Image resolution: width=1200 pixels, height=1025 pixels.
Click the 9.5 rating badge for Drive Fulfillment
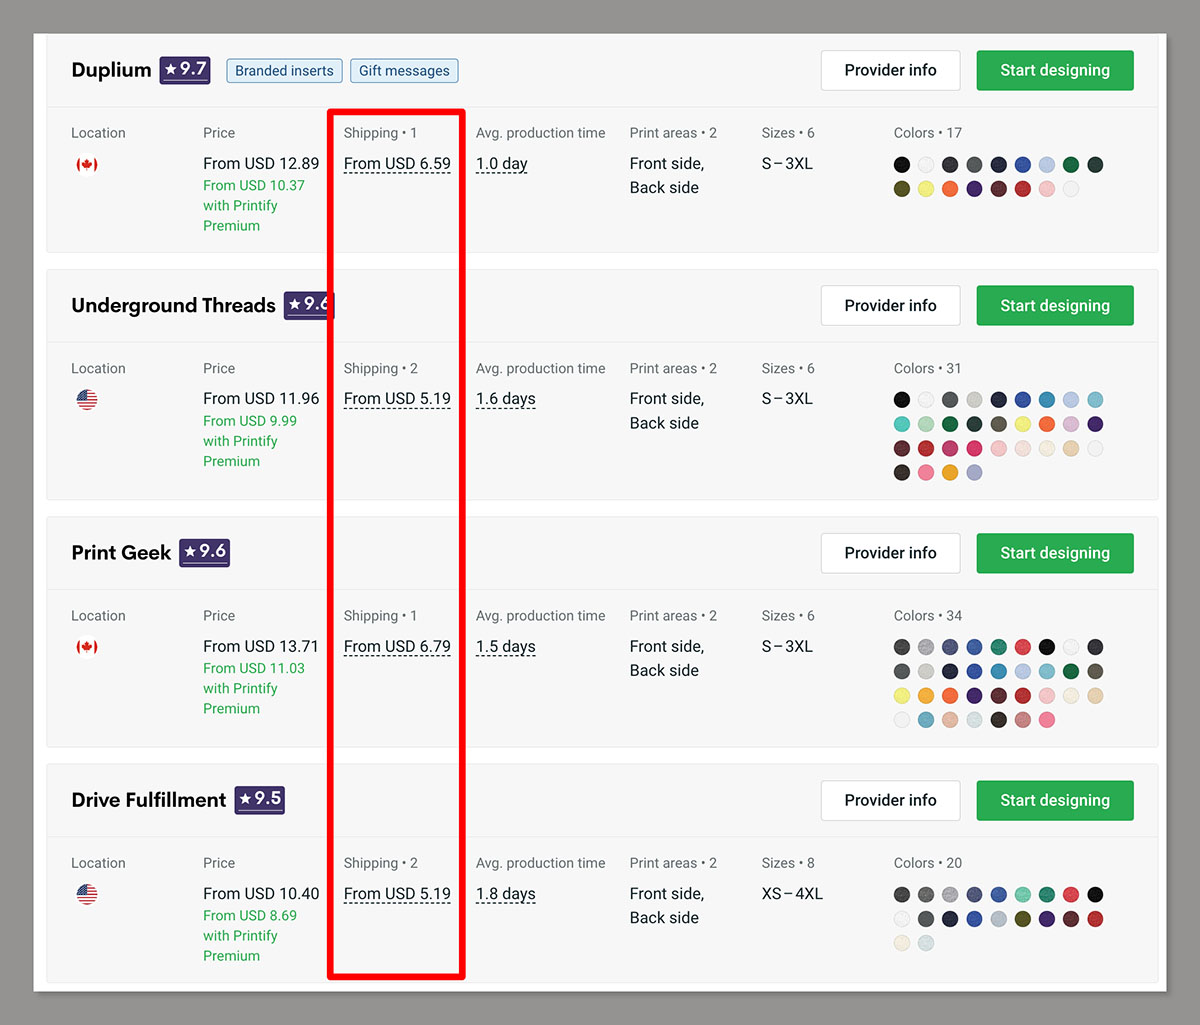(259, 800)
